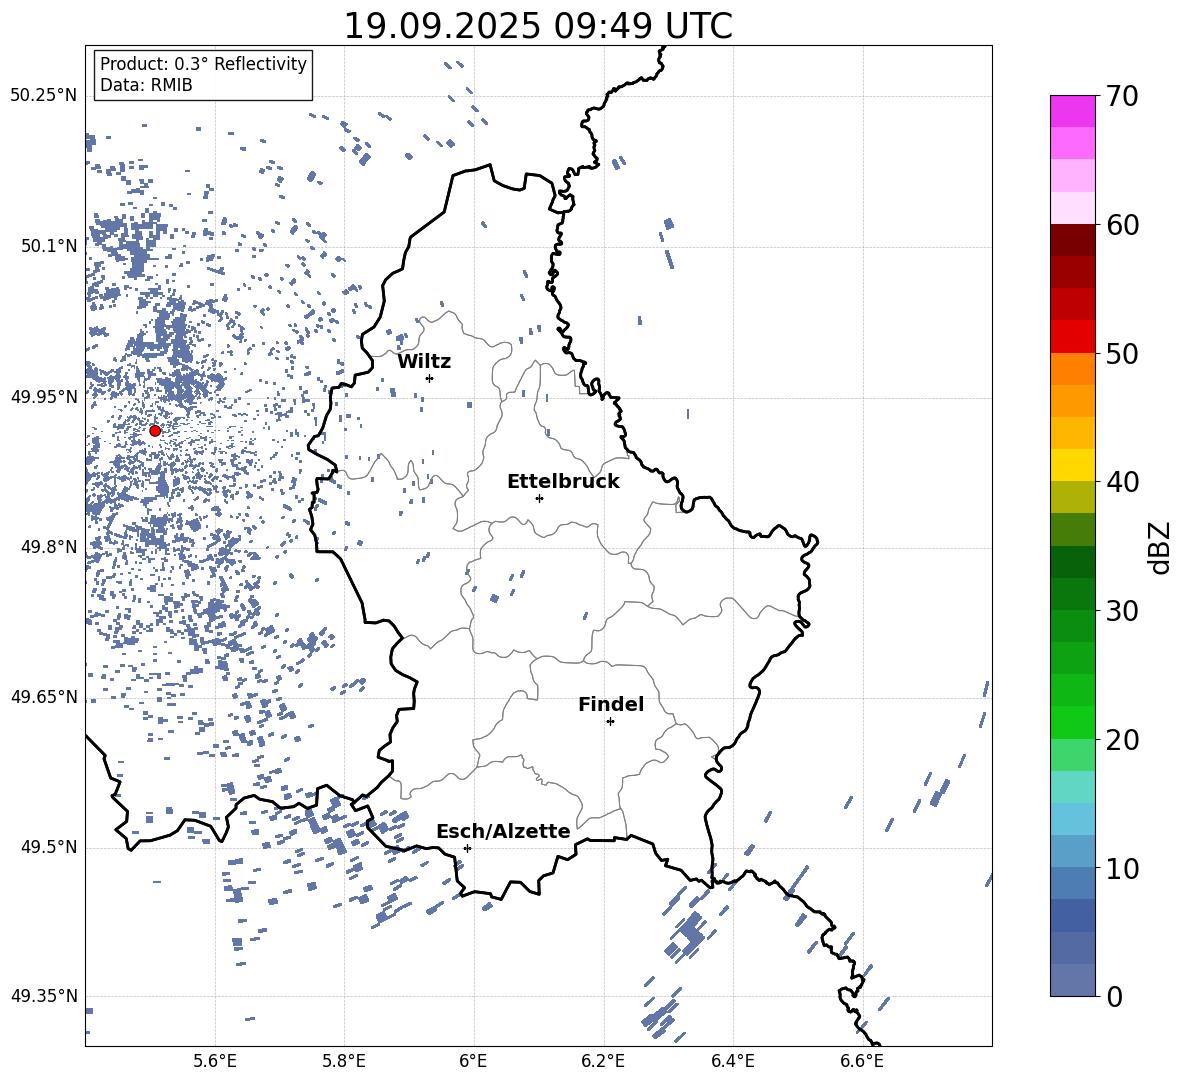Click the 49.95°N latitude label
Screen dimensions: 1184x1081
[44, 397]
